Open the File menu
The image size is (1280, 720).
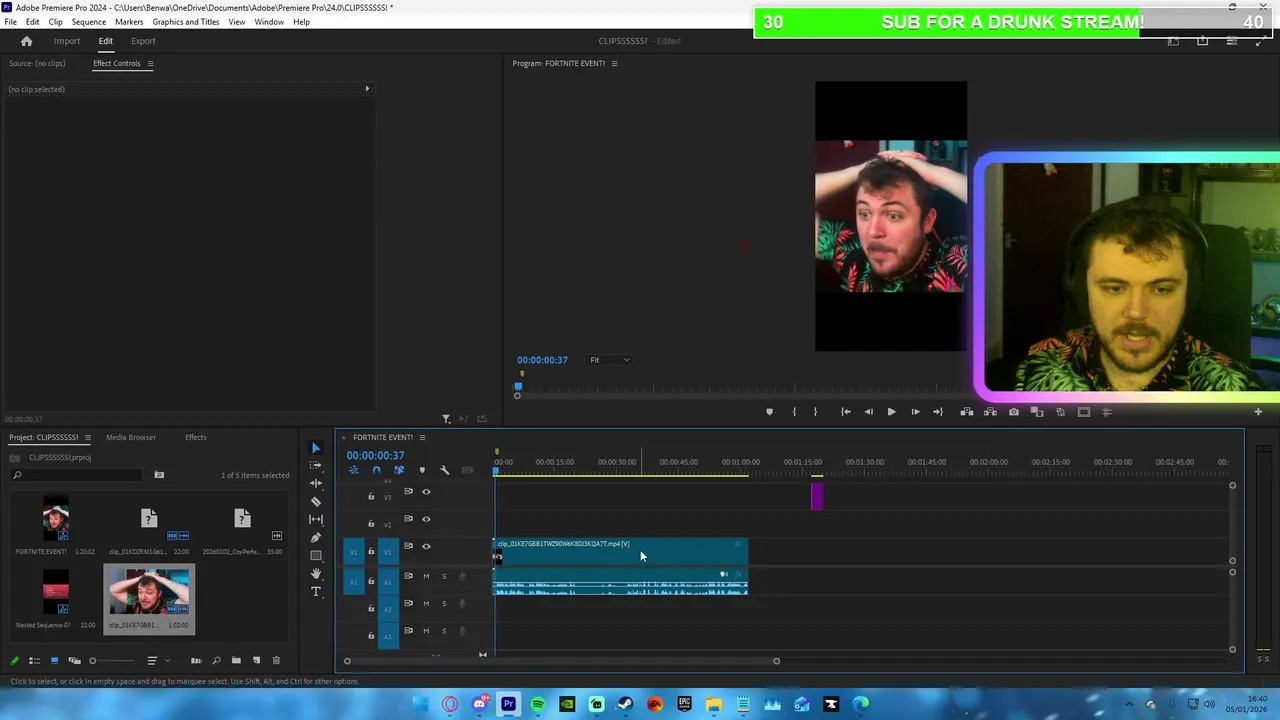[x=10, y=22]
